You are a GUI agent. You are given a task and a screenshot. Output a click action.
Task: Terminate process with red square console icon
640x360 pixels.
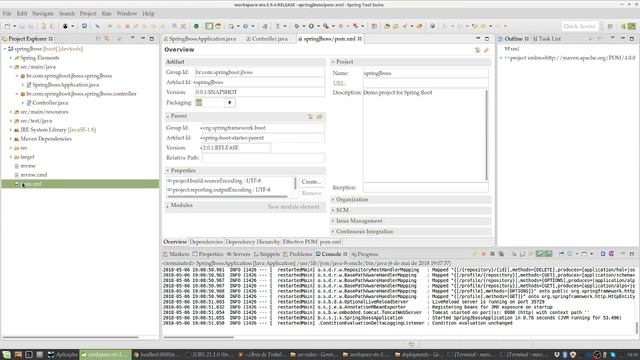click(484, 254)
